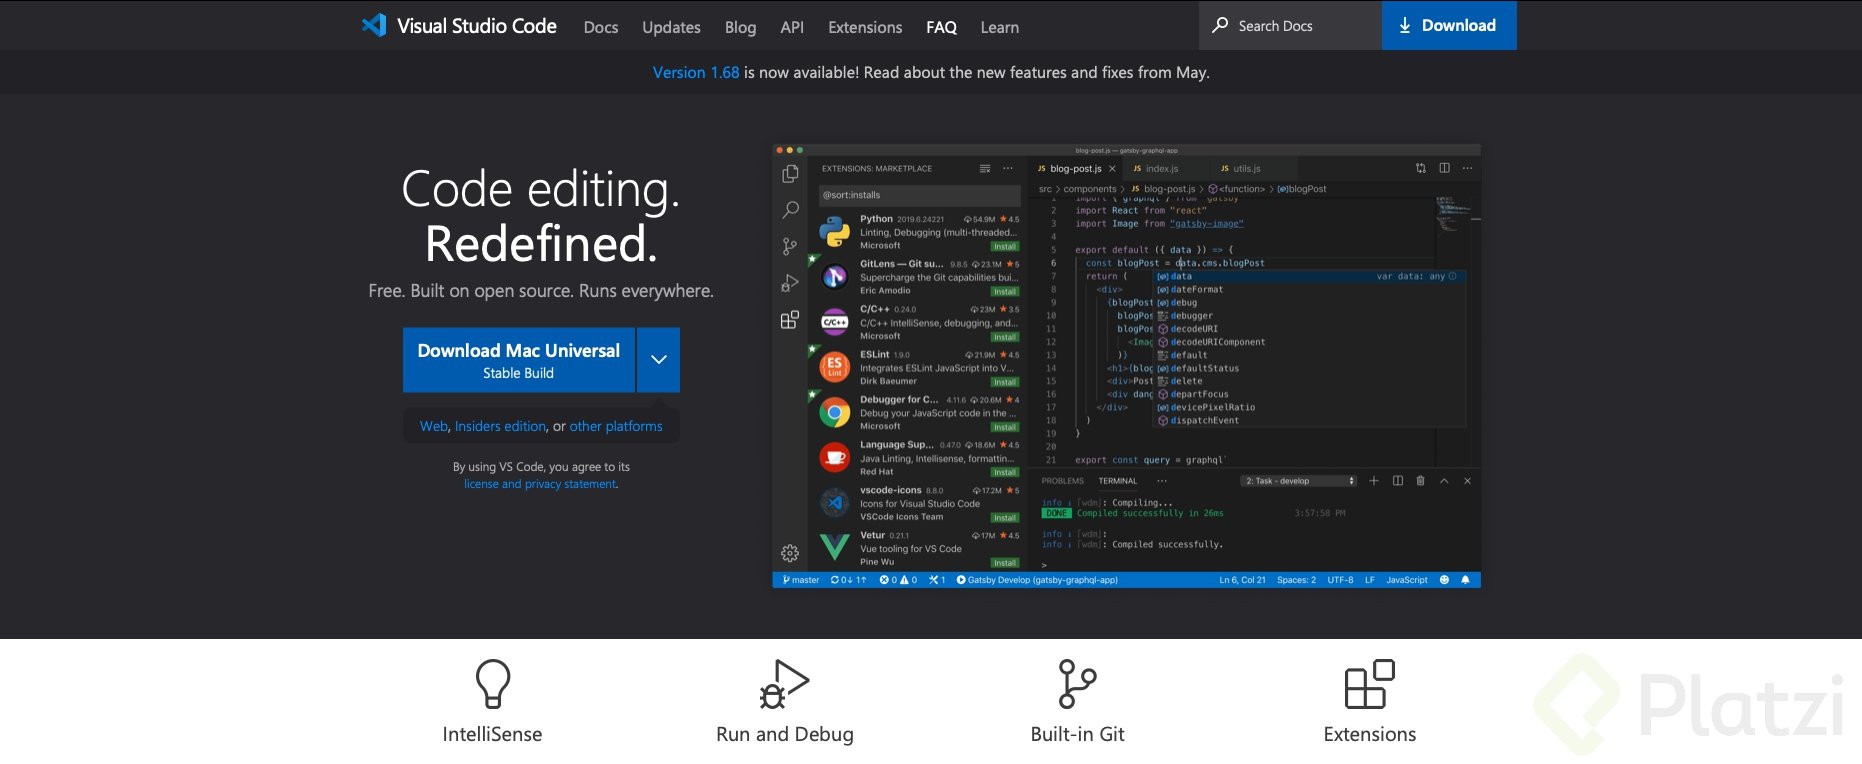Install the Vetur extension

click(1005, 563)
